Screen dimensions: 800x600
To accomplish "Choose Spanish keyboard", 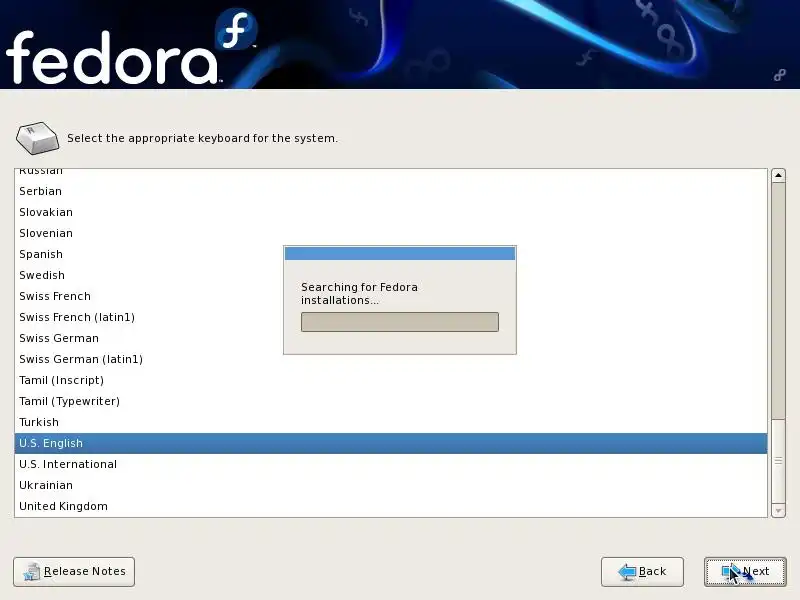I will tap(391, 254).
